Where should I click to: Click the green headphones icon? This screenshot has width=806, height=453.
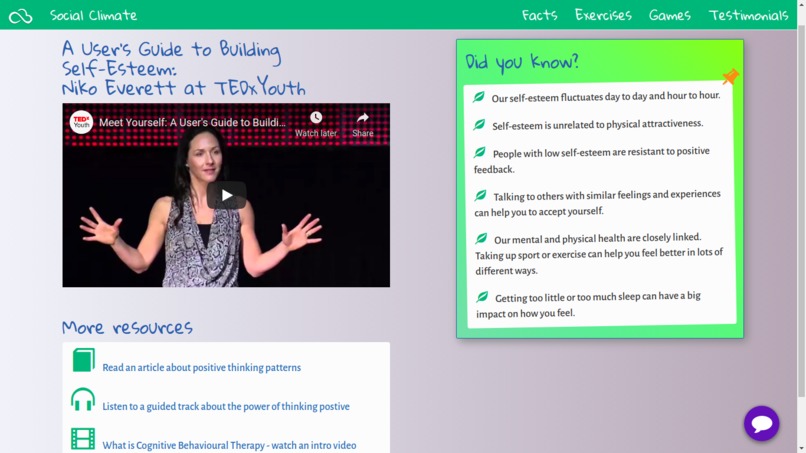pos(83,399)
